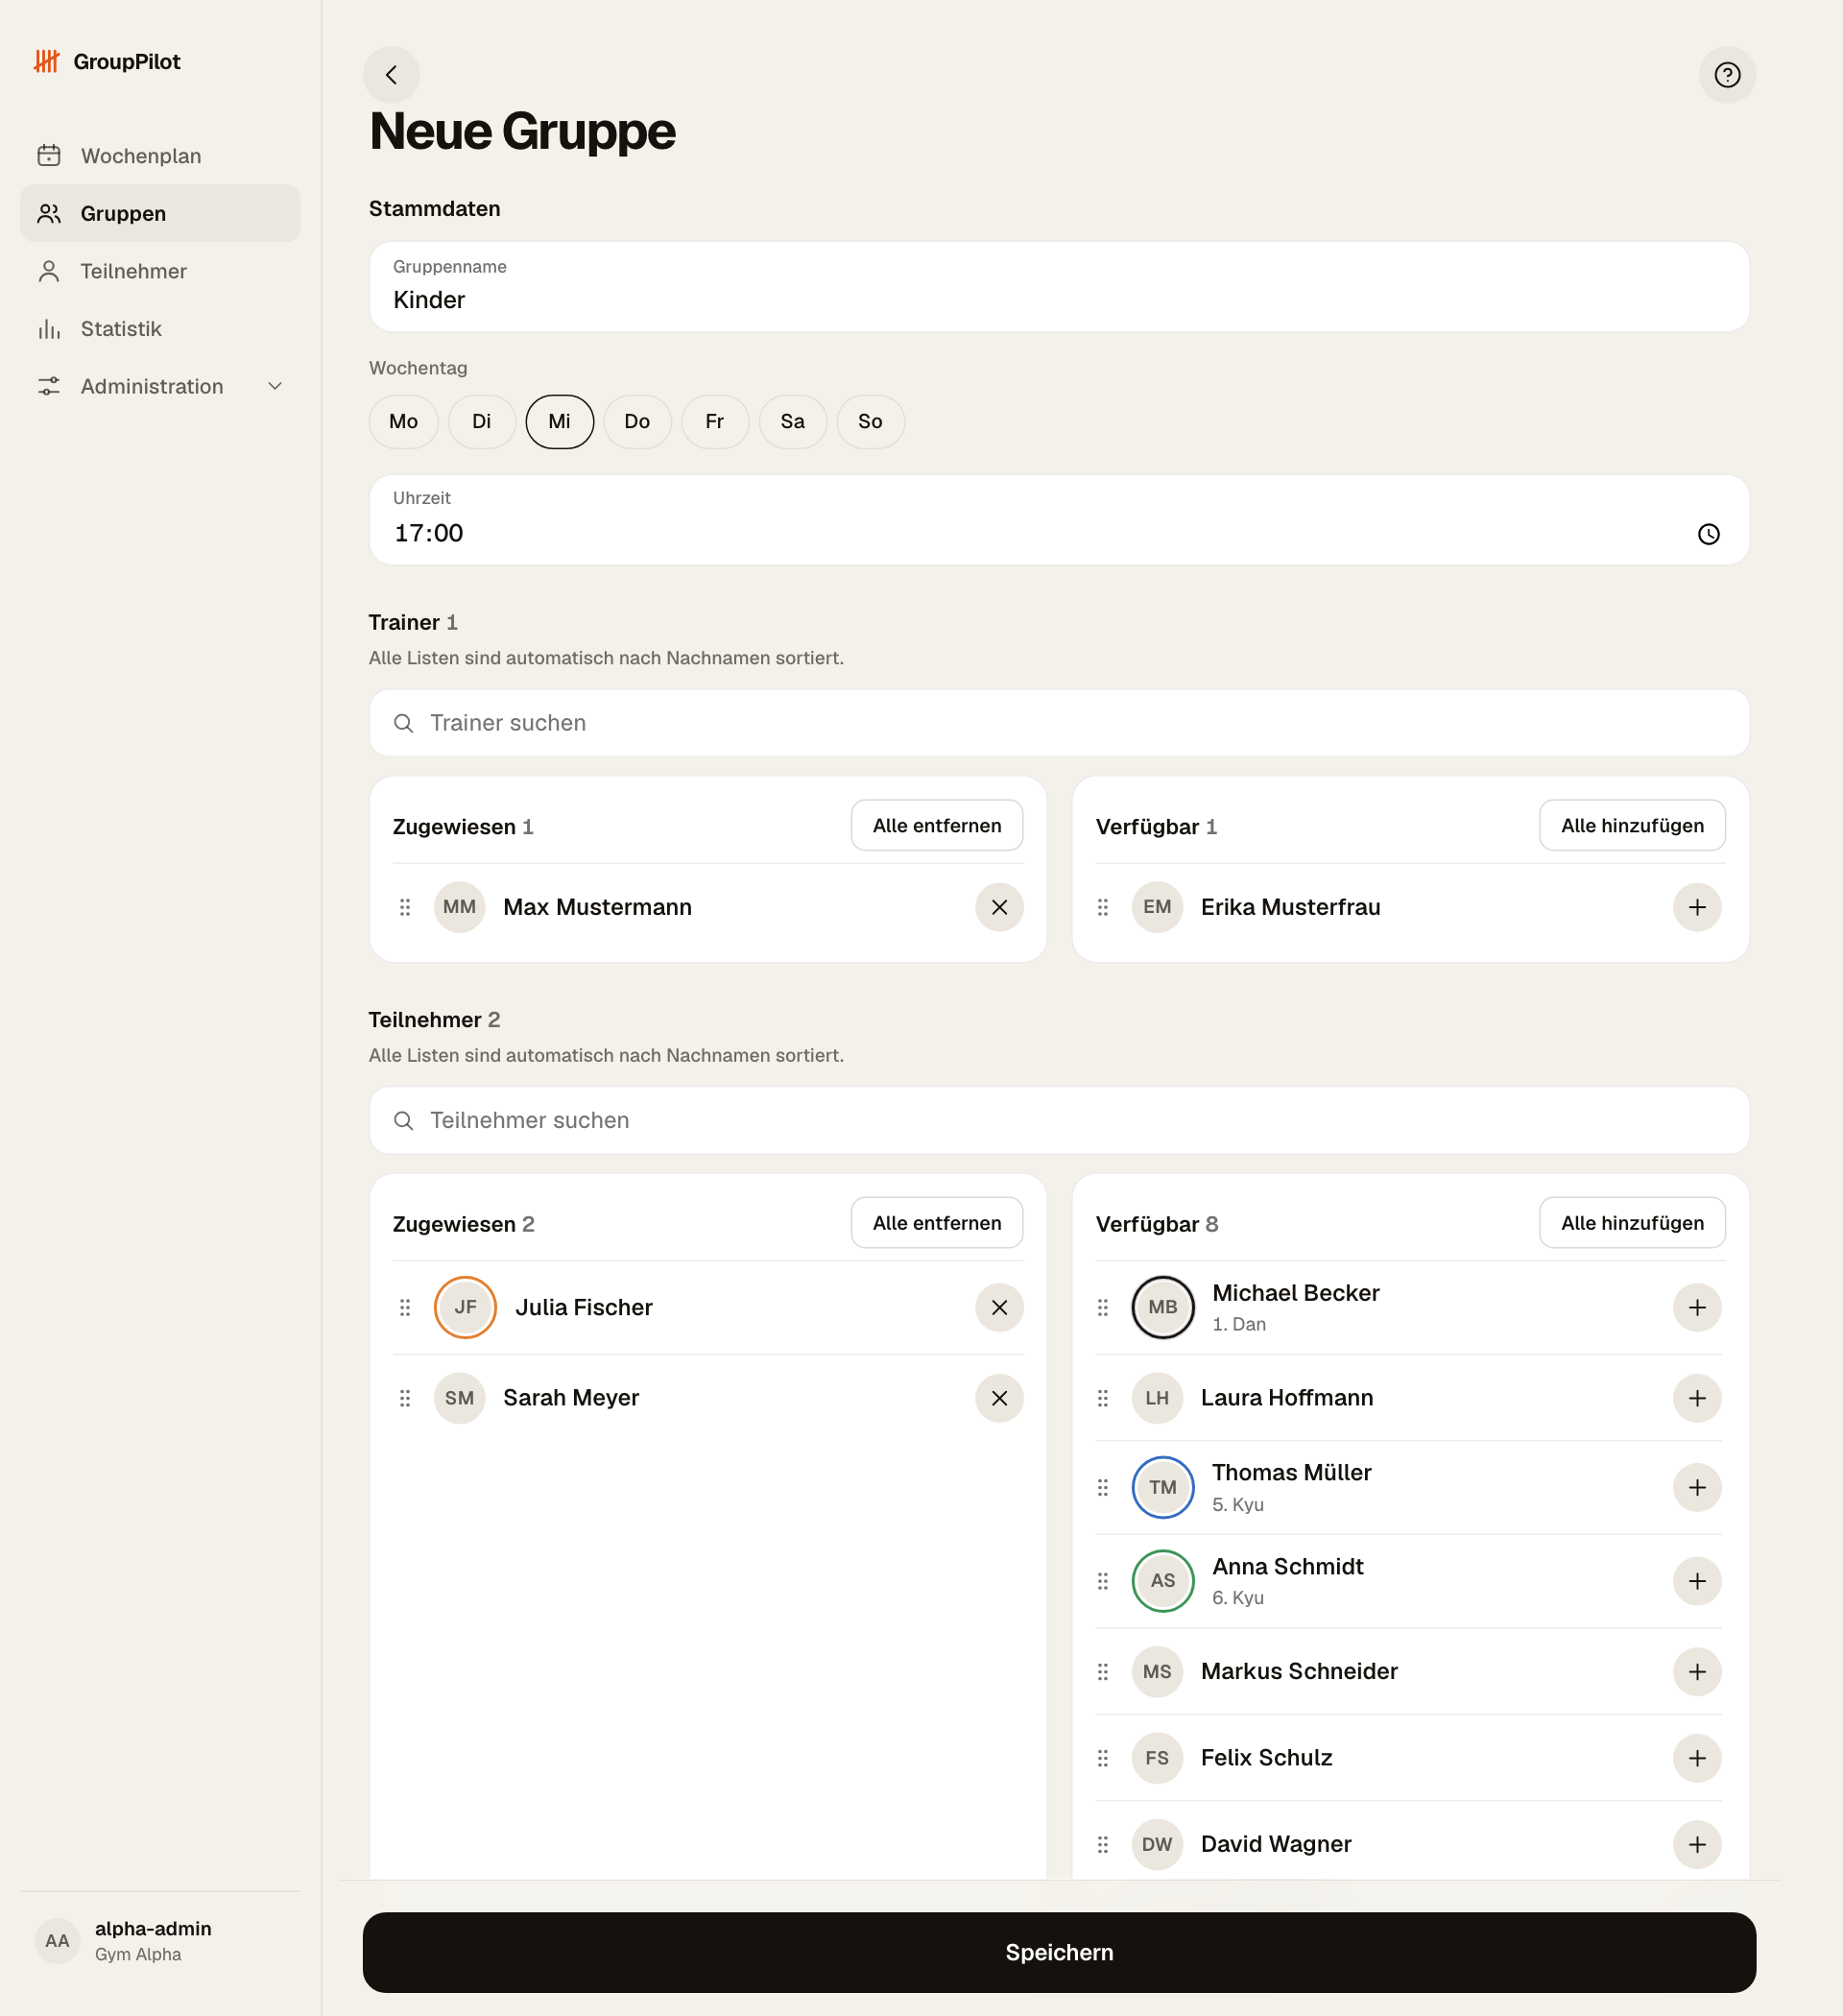Click the back arrow button
Screen dimensions: 1843x2016
tap(391, 75)
